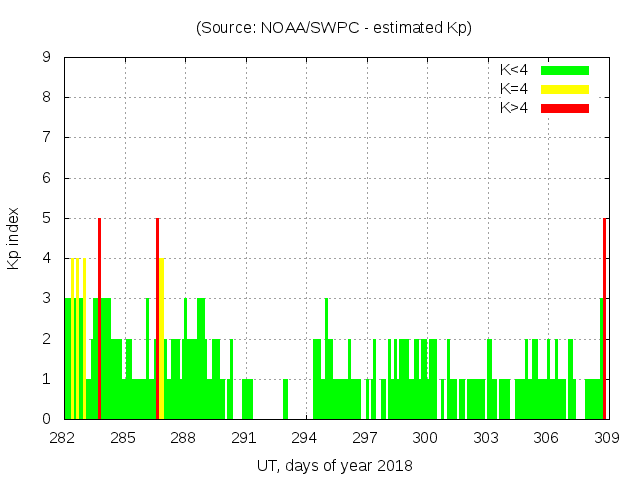Select the 300 tick label on x-axis
The width and height of the screenshot is (640, 480).
click(x=425, y=438)
